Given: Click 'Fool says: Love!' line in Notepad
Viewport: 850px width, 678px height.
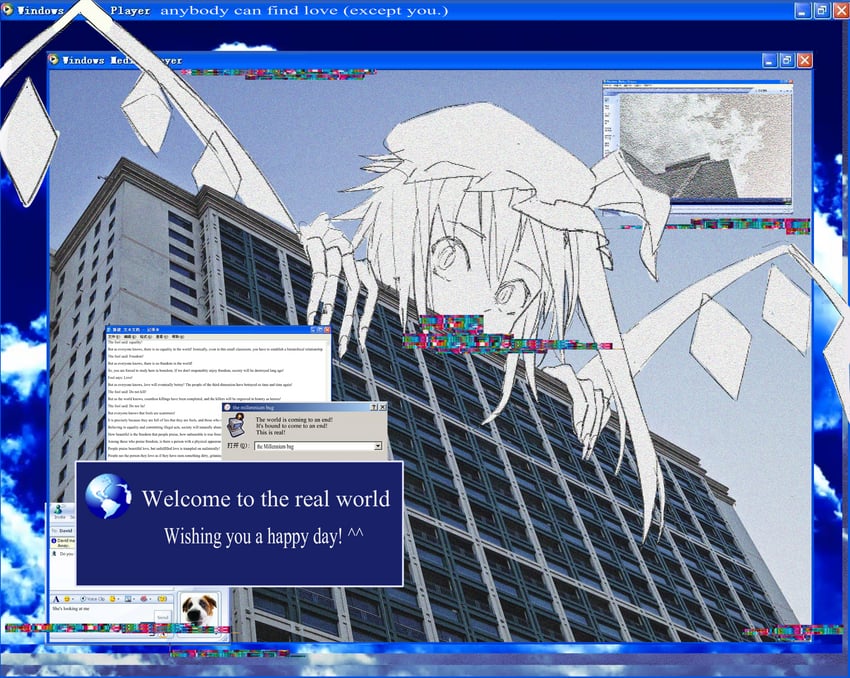Looking at the screenshot, I should click(x=120, y=377).
